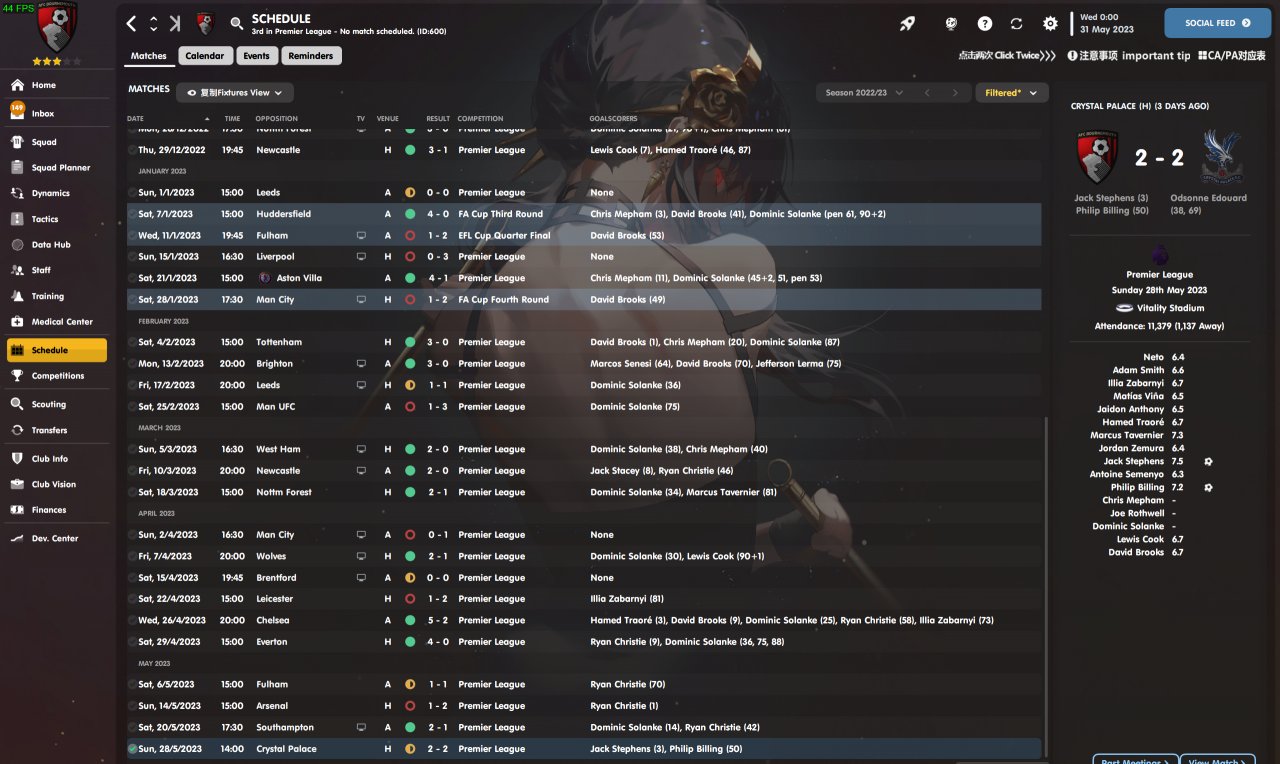Image resolution: width=1280 pixels, height=764 pixels.
Task: Tick the Arsenal 14/5/2023 row checkbox
Action: point(133,706)
